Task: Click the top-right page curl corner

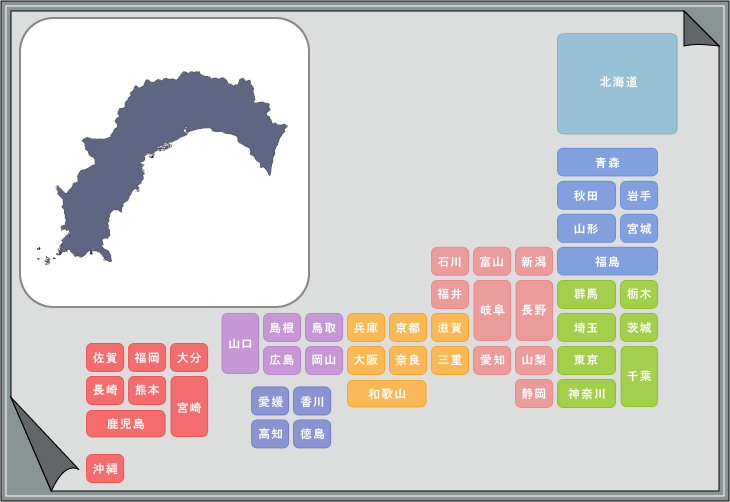Action: (x=699, y=29)
